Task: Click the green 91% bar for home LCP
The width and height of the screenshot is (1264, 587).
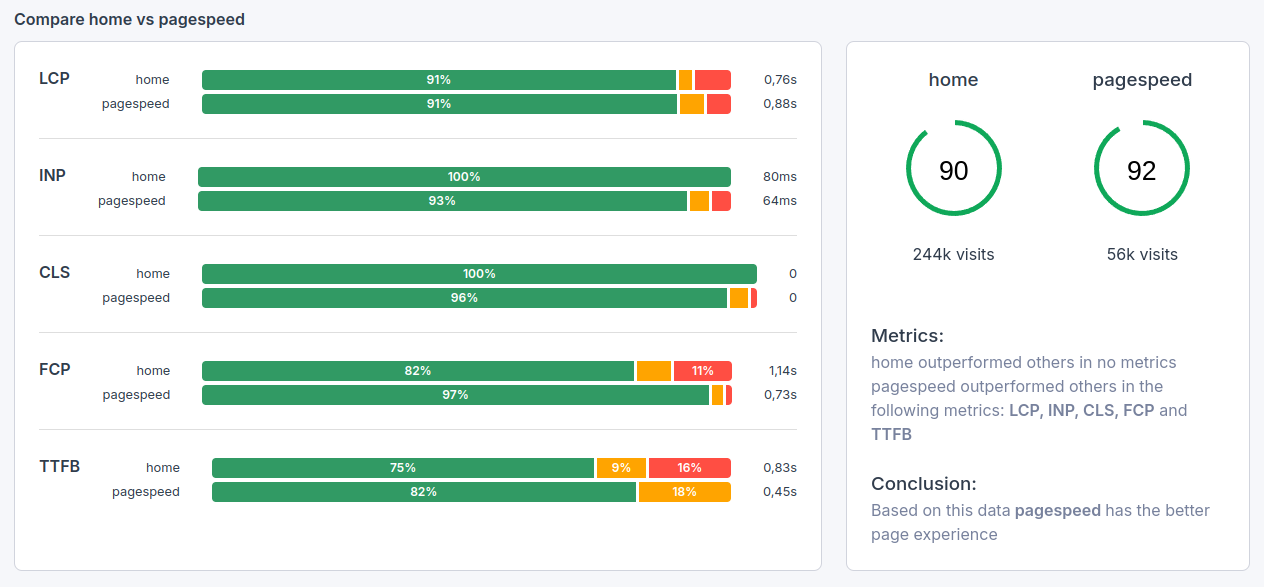Action: point(438,79)
